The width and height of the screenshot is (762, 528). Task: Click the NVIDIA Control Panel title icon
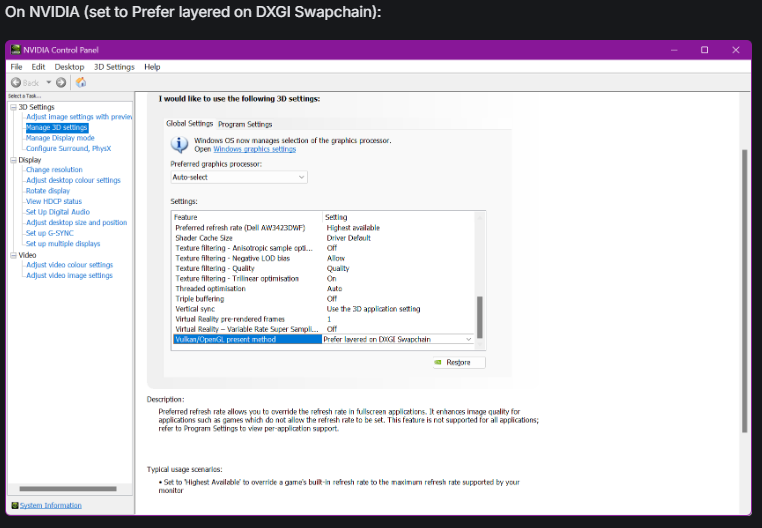click(16, 50)
